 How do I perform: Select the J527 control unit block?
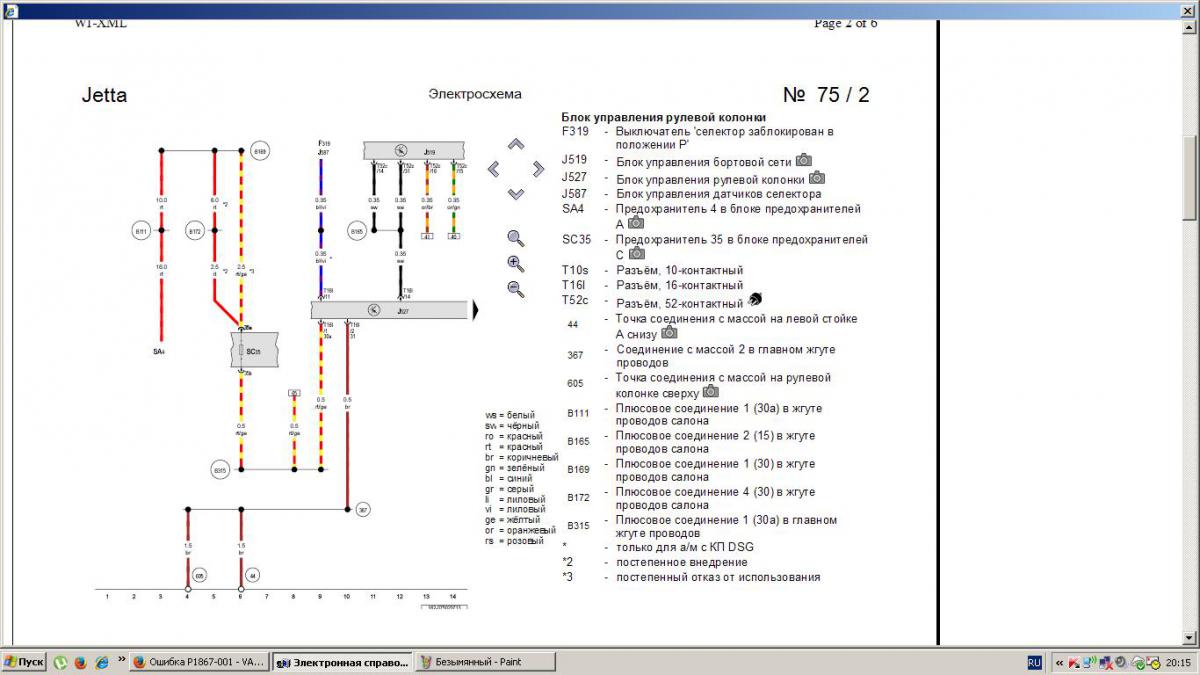[x=389, y=311]
